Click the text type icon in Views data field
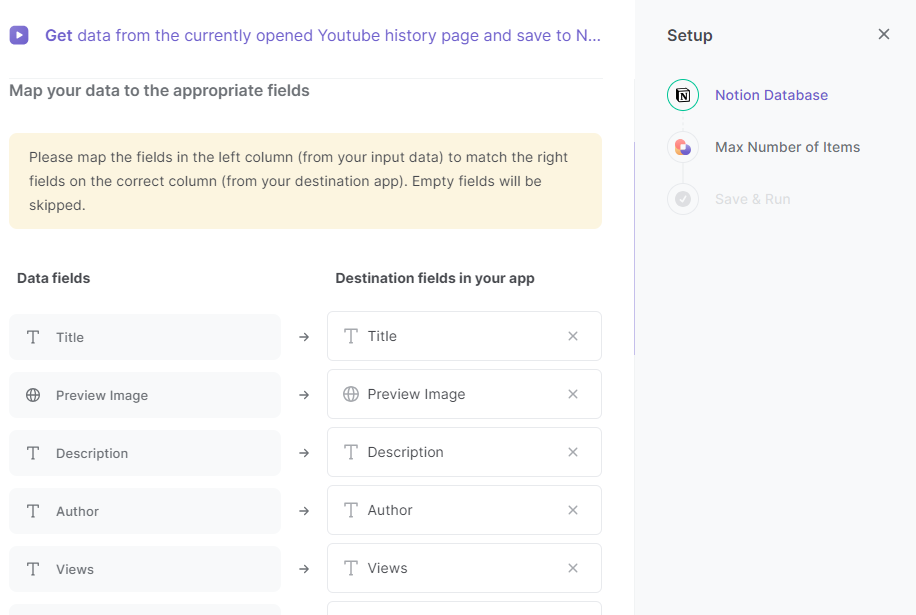Viewport: 916px width, 615px height. click(x=33, y=569)
